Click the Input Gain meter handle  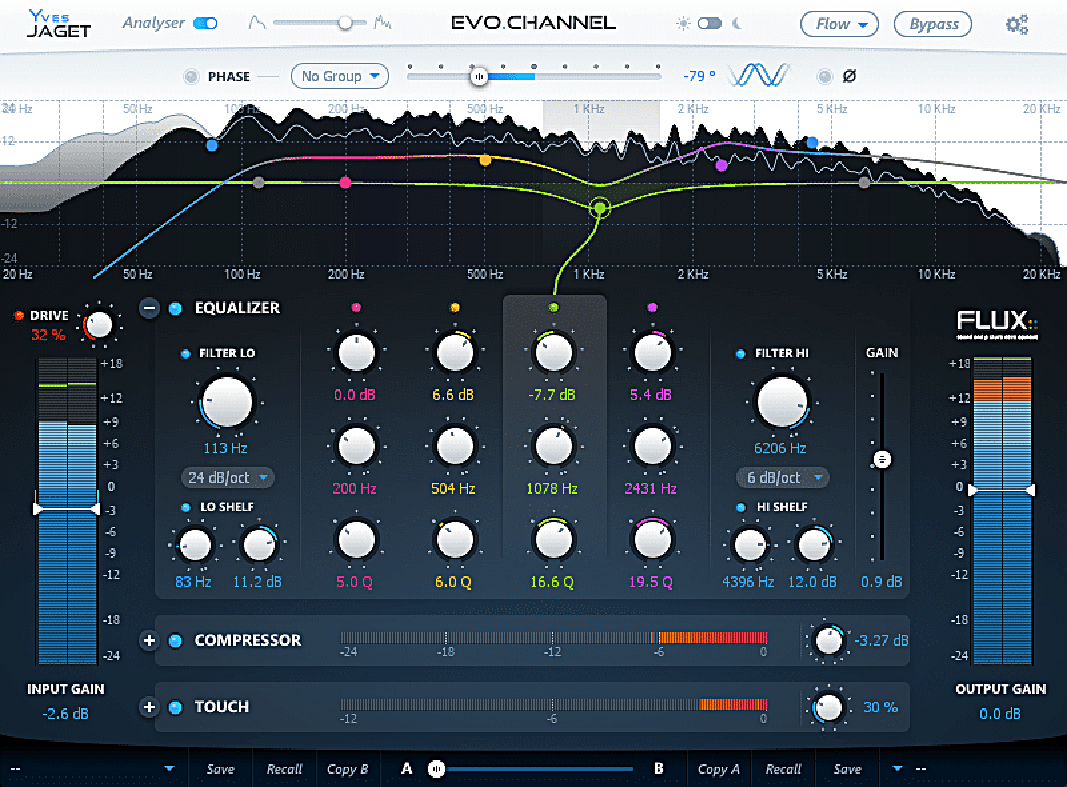pos(67,509)
